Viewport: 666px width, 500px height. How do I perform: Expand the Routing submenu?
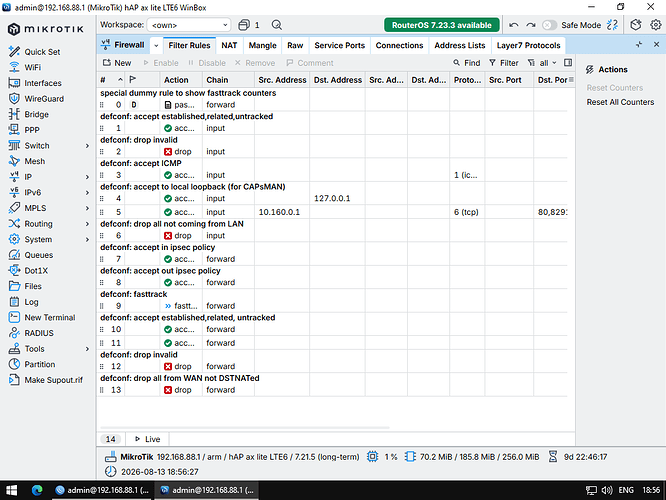87,224
